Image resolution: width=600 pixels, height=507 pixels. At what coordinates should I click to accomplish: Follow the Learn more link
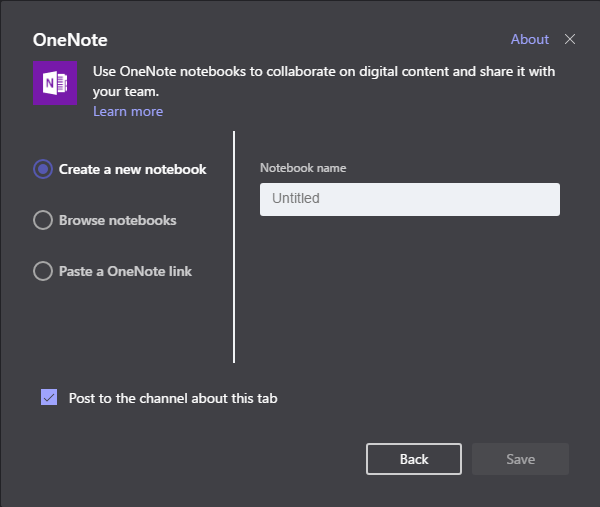click(x=128, y=111)
